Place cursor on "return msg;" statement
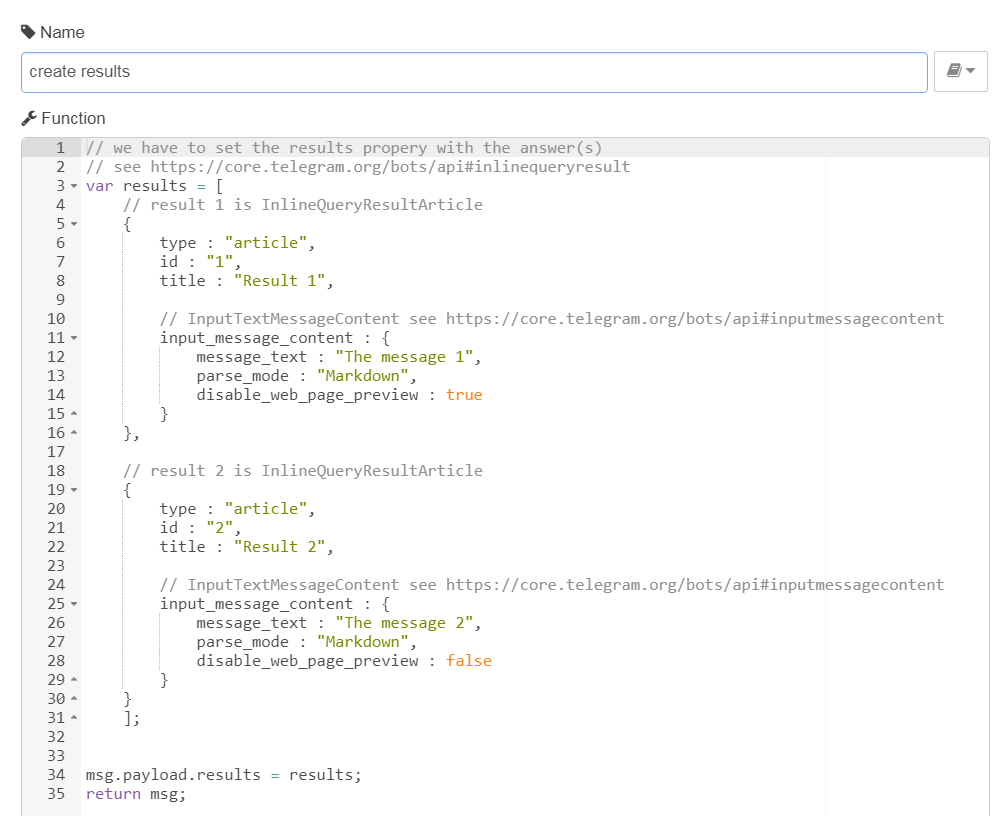 point(136,794)
